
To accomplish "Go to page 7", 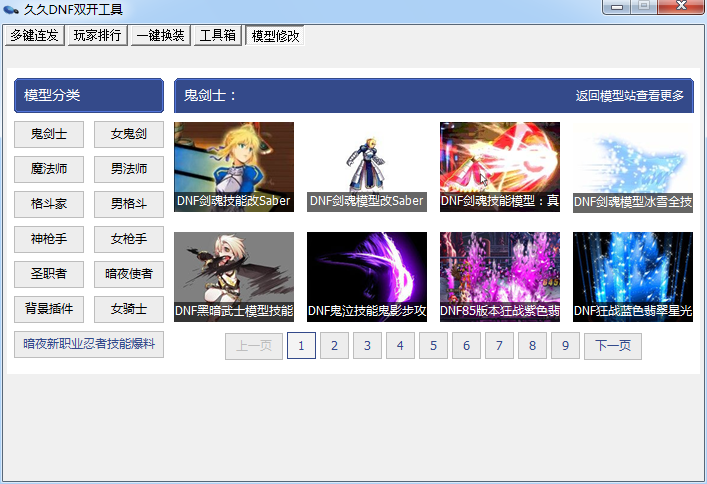I will (499, 346).
